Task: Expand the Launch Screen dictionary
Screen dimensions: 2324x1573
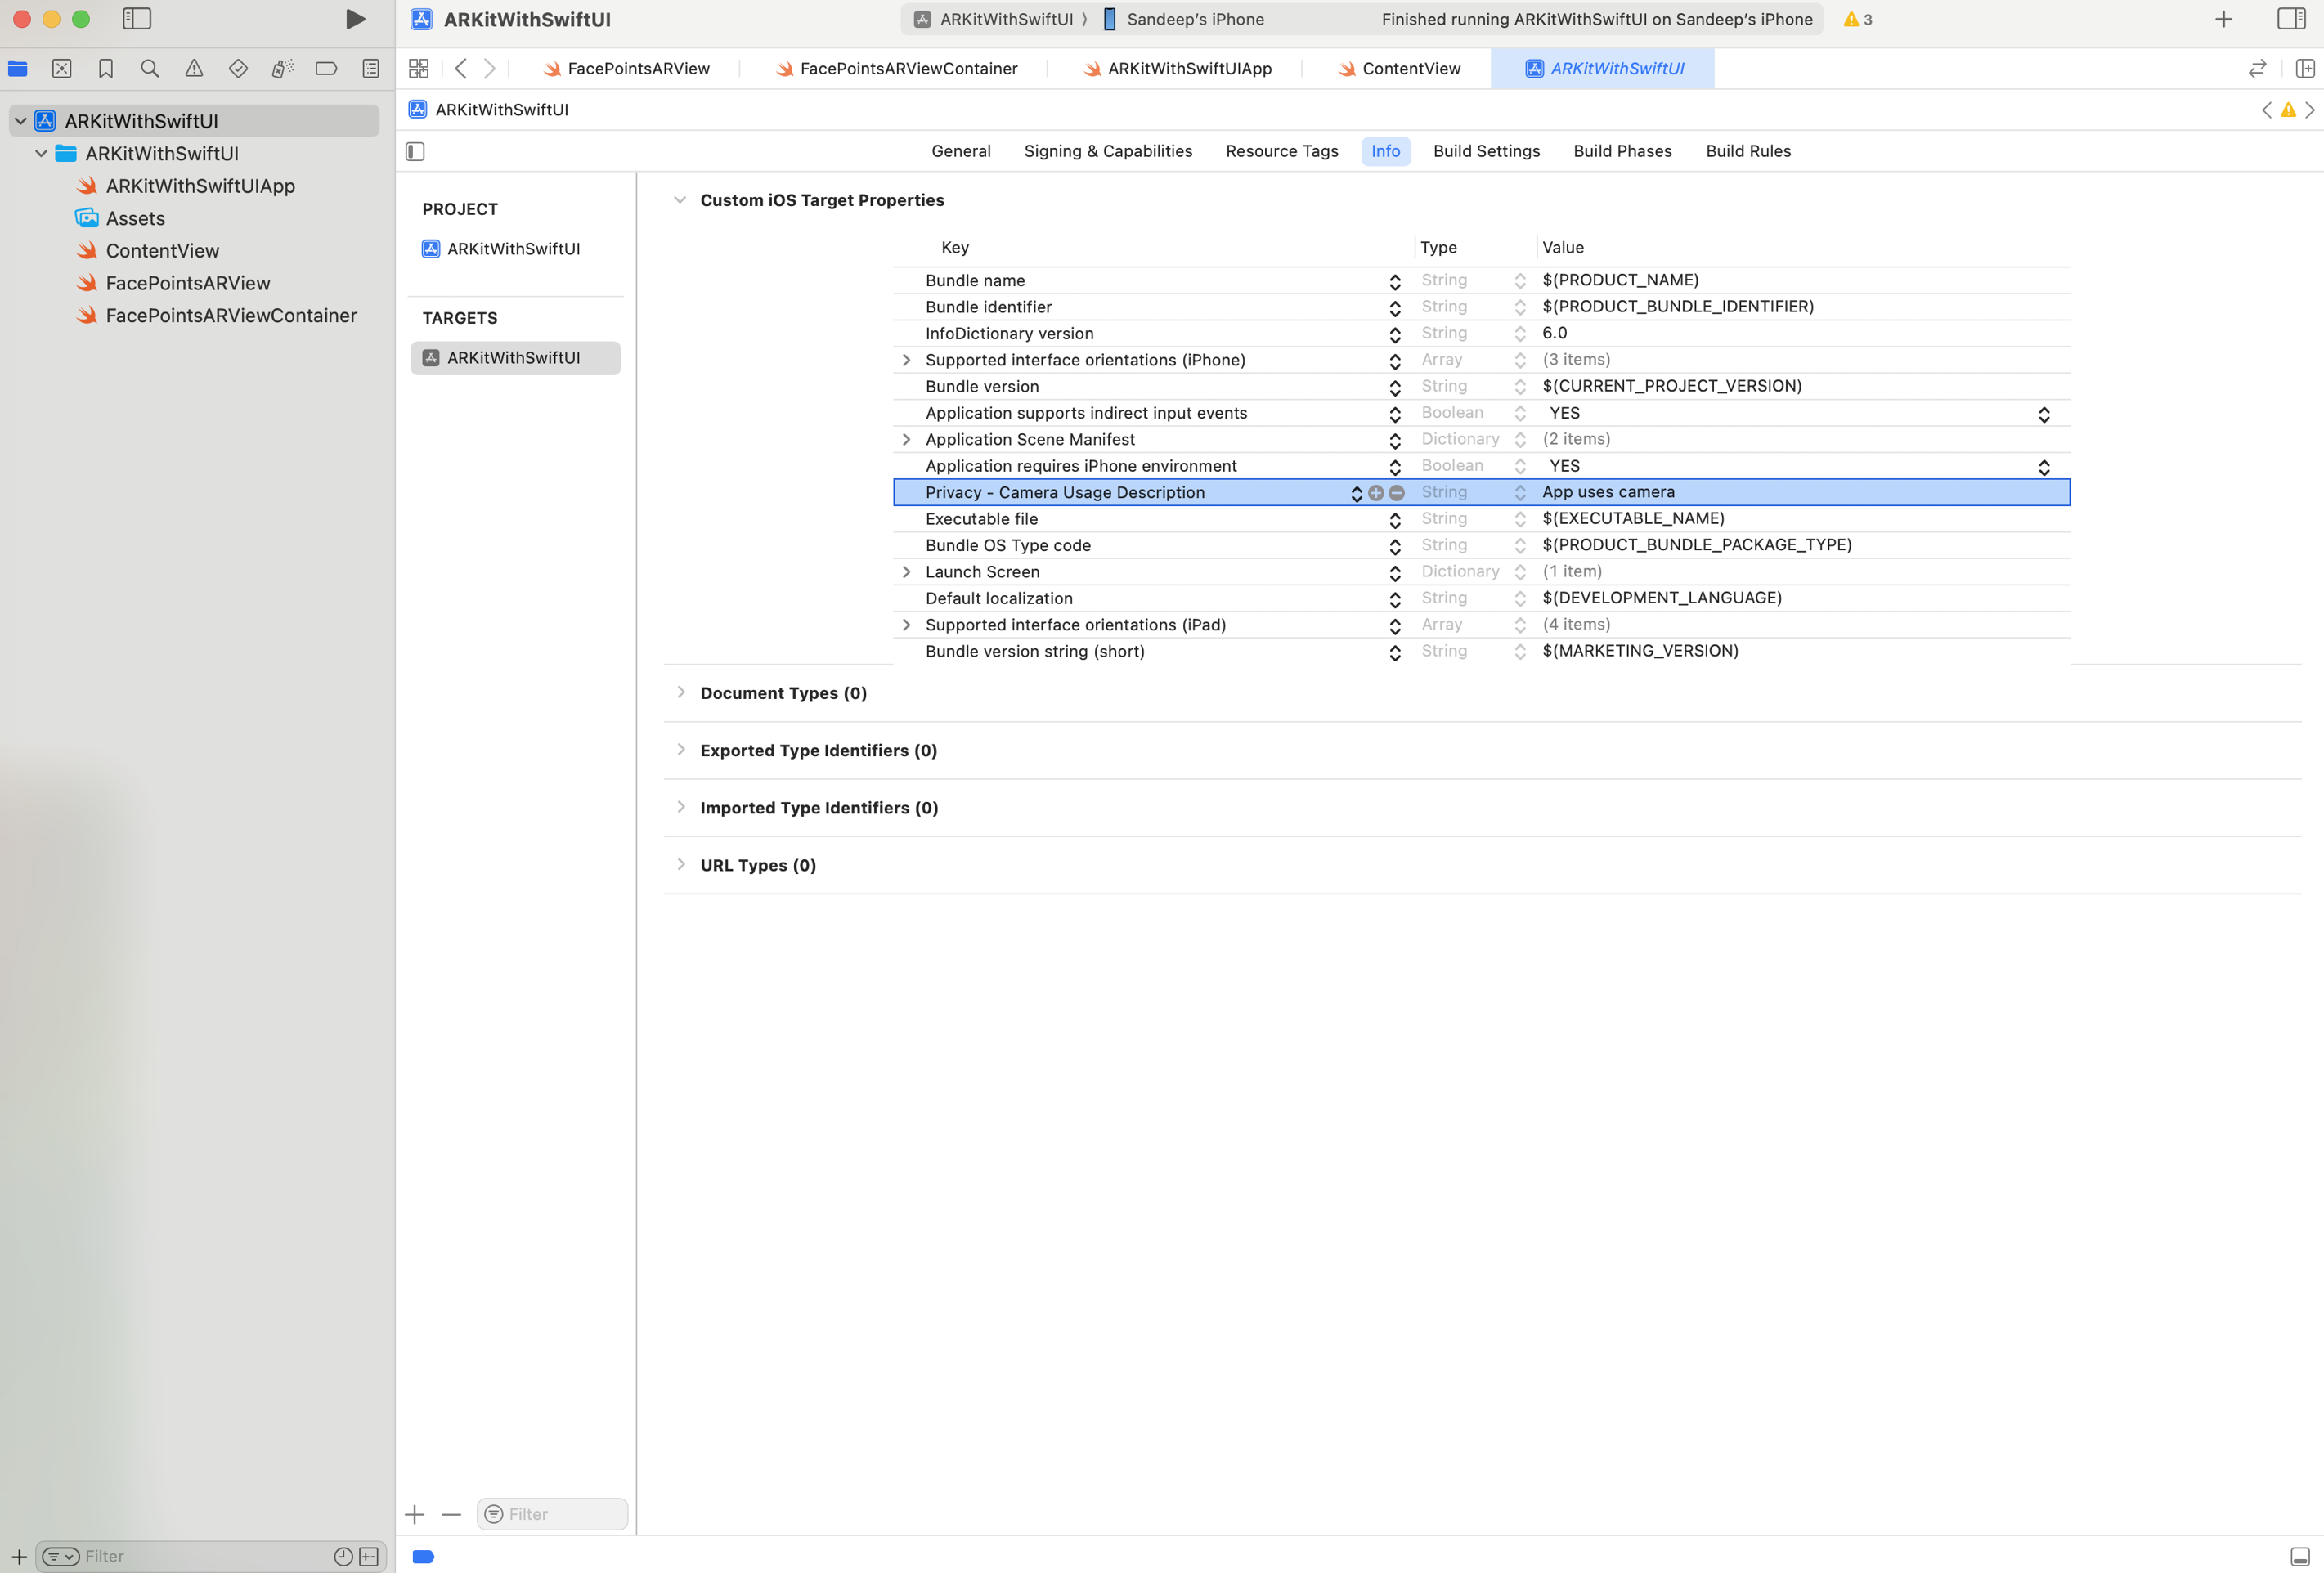Action: pos(906,572)
